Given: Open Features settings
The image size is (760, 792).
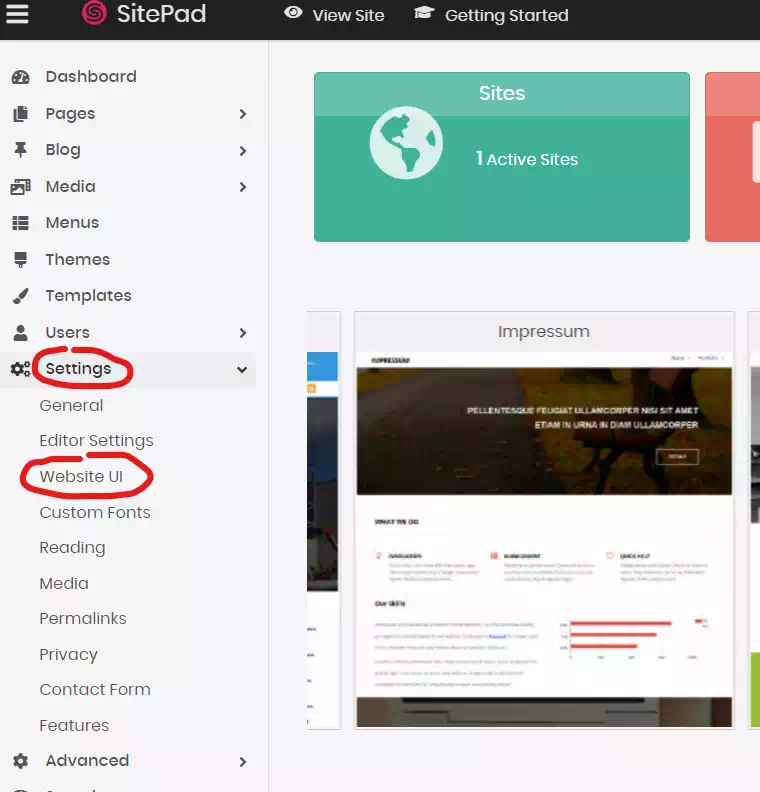Looking at the screenshot, I should pyautogui.click(x=74, y=726).
